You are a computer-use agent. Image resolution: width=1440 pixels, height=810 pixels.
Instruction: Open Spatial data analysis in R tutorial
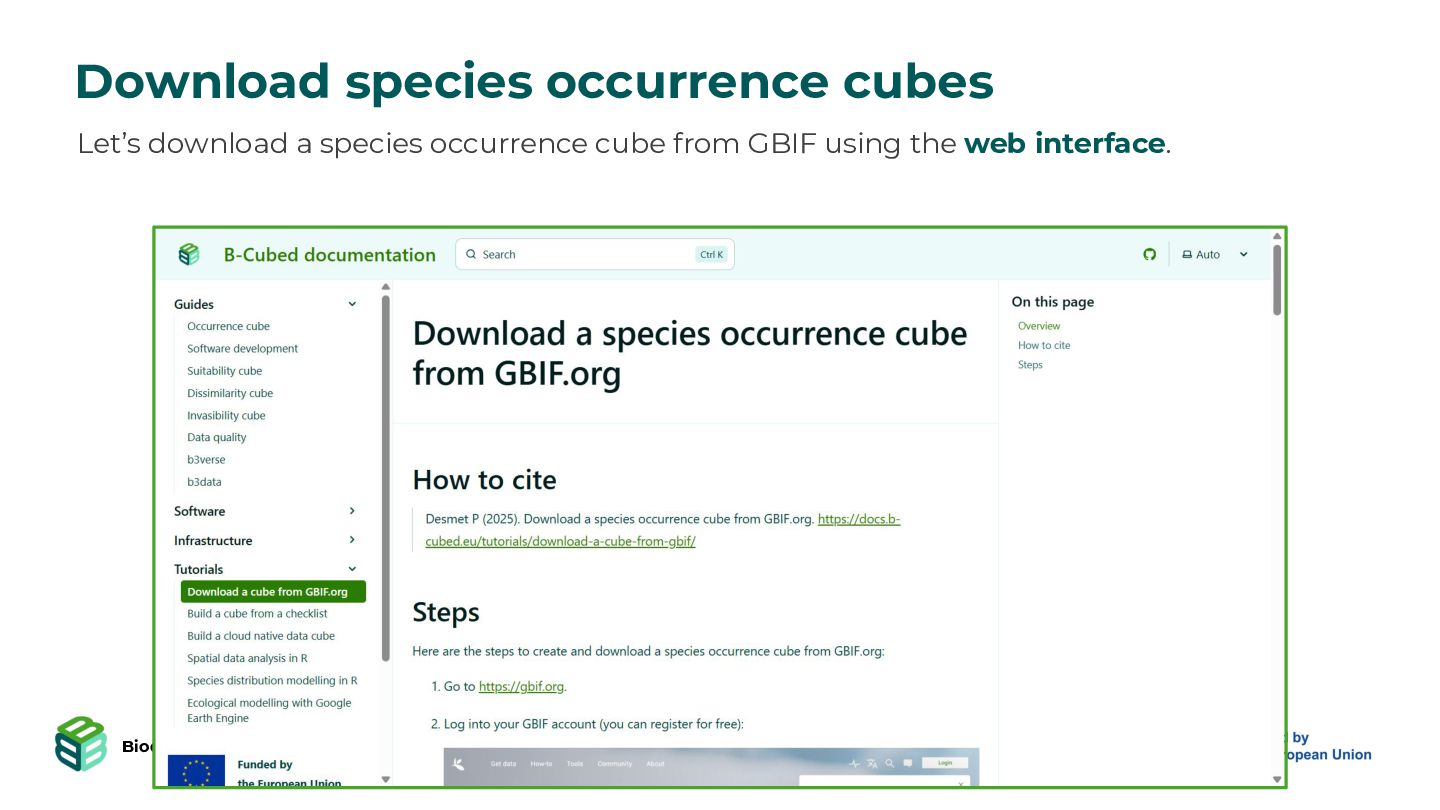coord(247,658)
